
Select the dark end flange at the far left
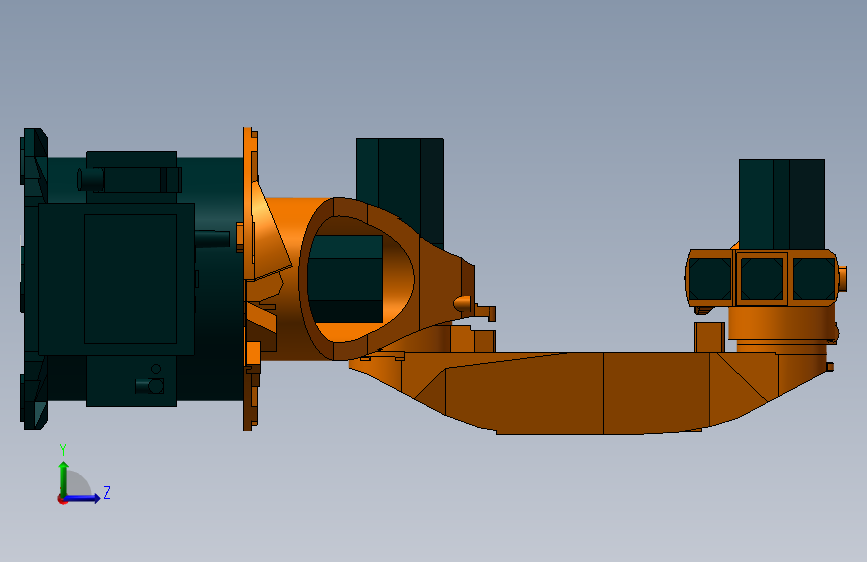click(34, 279)
